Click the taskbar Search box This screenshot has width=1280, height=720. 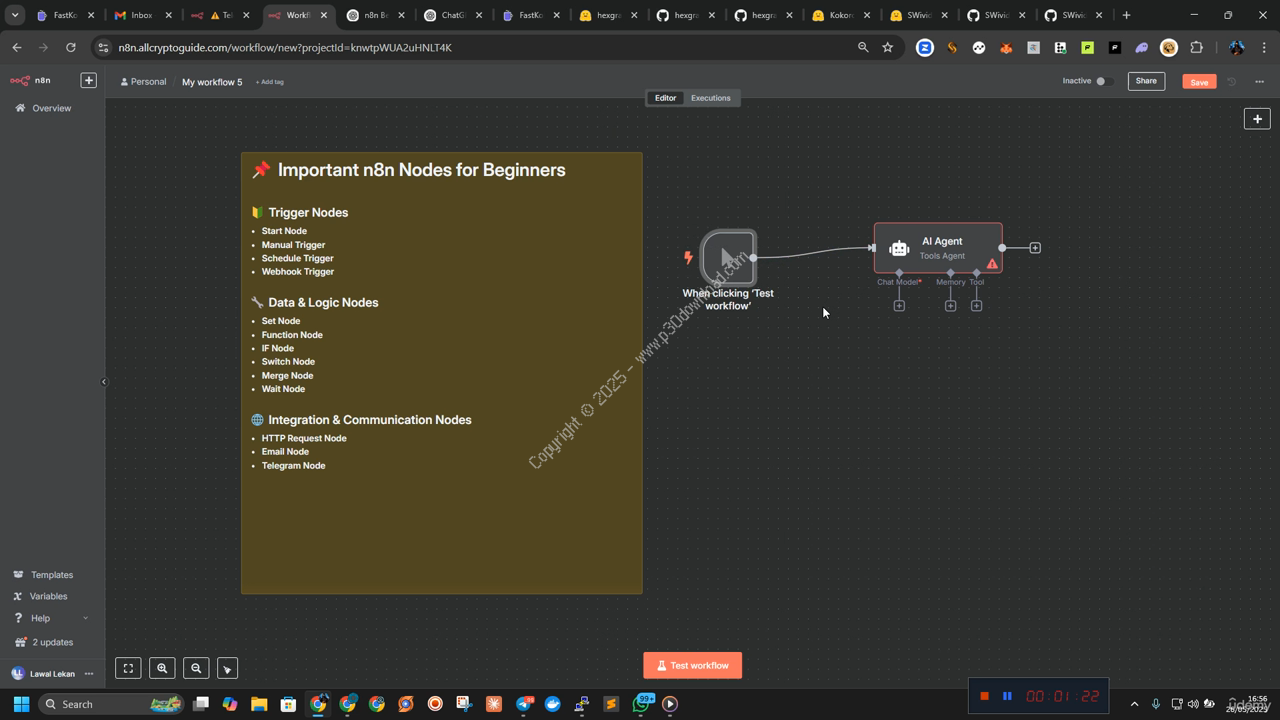110,704
